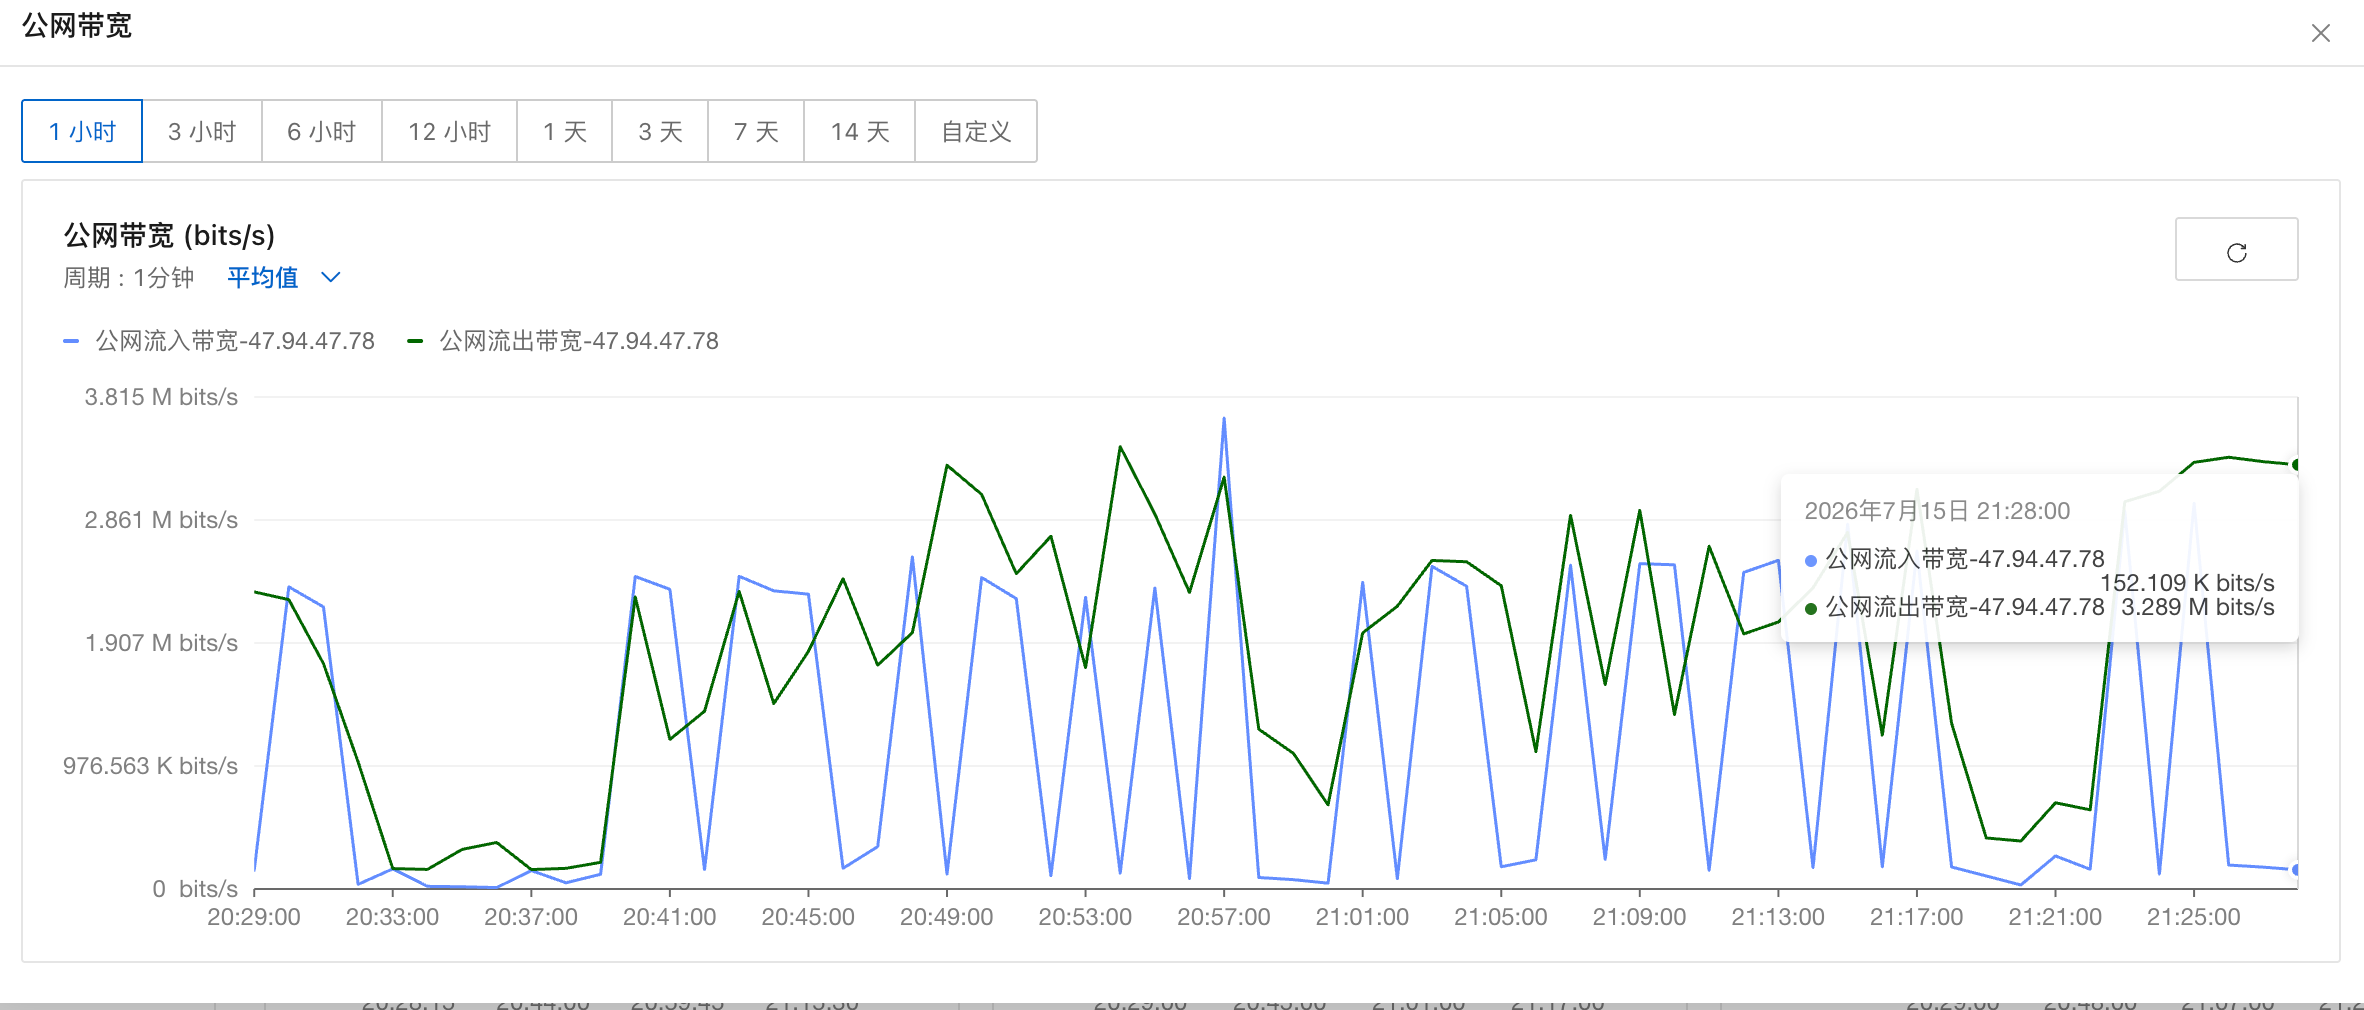Select the 7 天 time range
This screenshot has height=1010, width=2364.
(756, 131)
